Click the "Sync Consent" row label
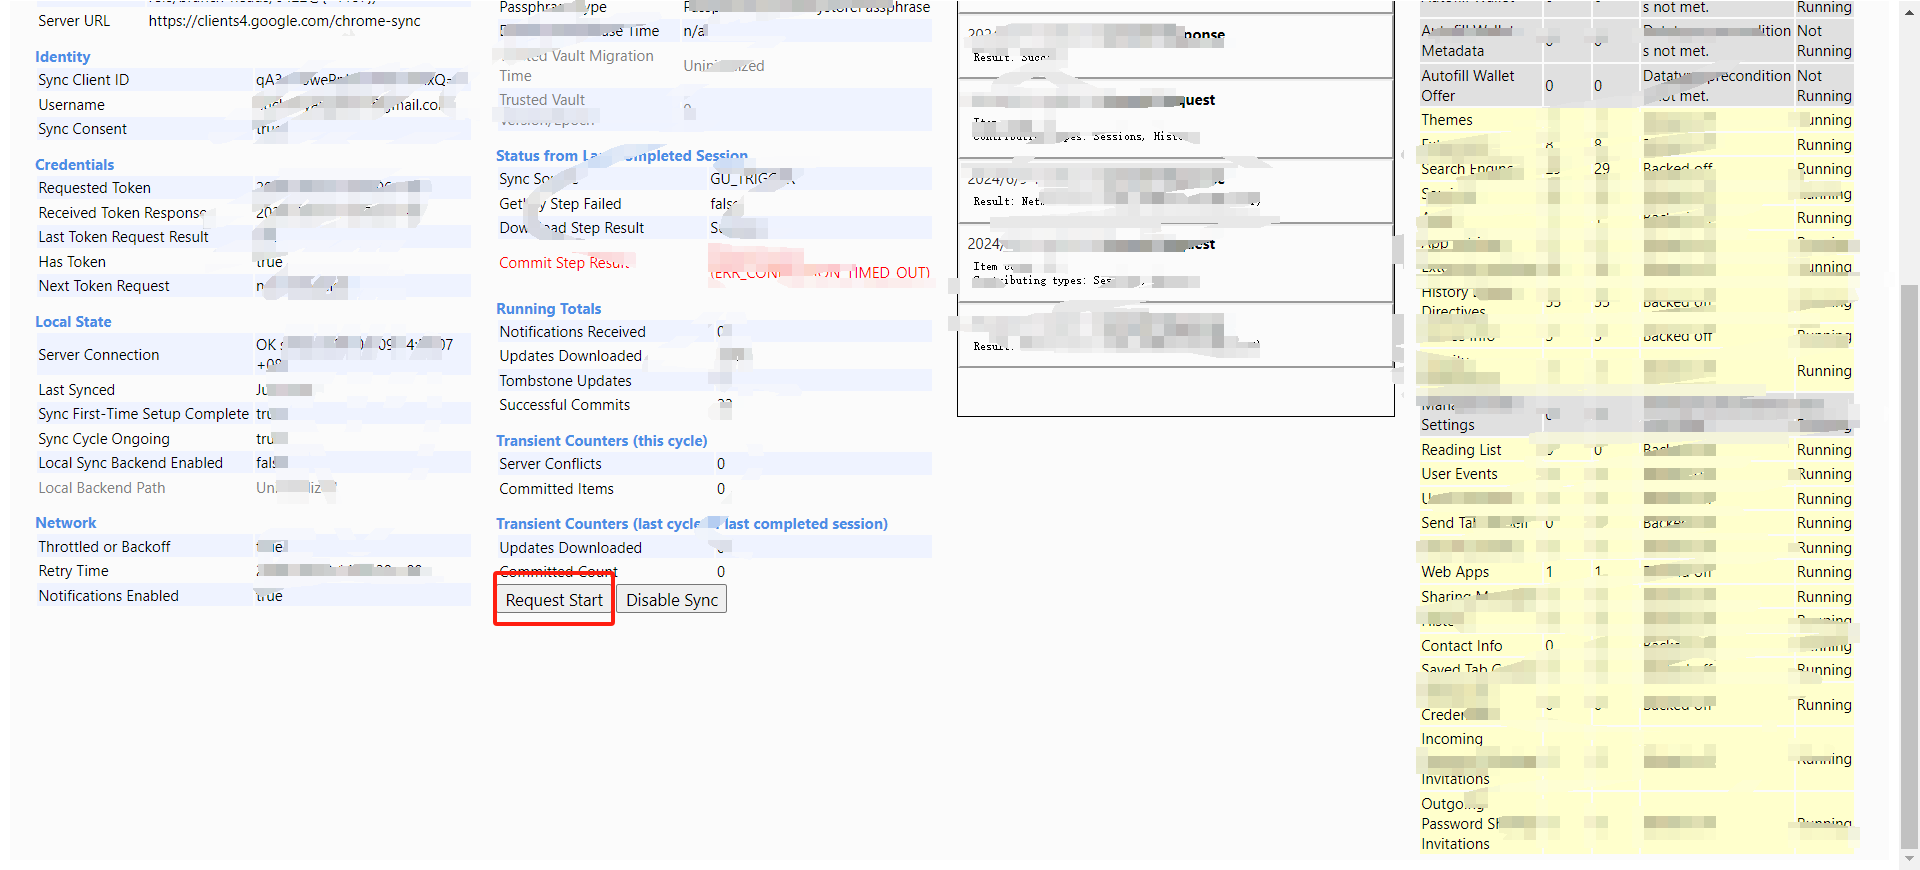The image size is (1920, 870). point(82,129)
